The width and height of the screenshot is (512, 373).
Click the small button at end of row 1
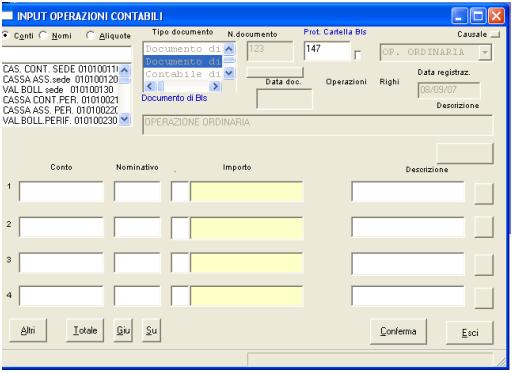[483, 193]
